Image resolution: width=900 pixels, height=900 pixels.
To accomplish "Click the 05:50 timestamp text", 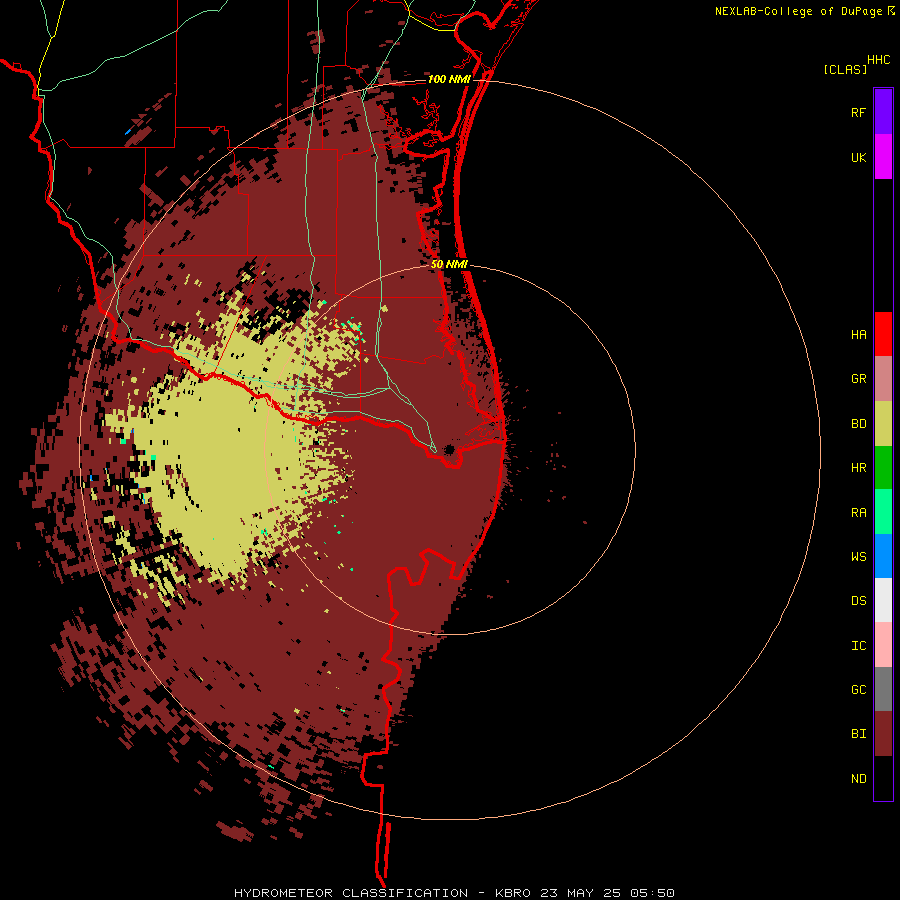I will point(652,893).
